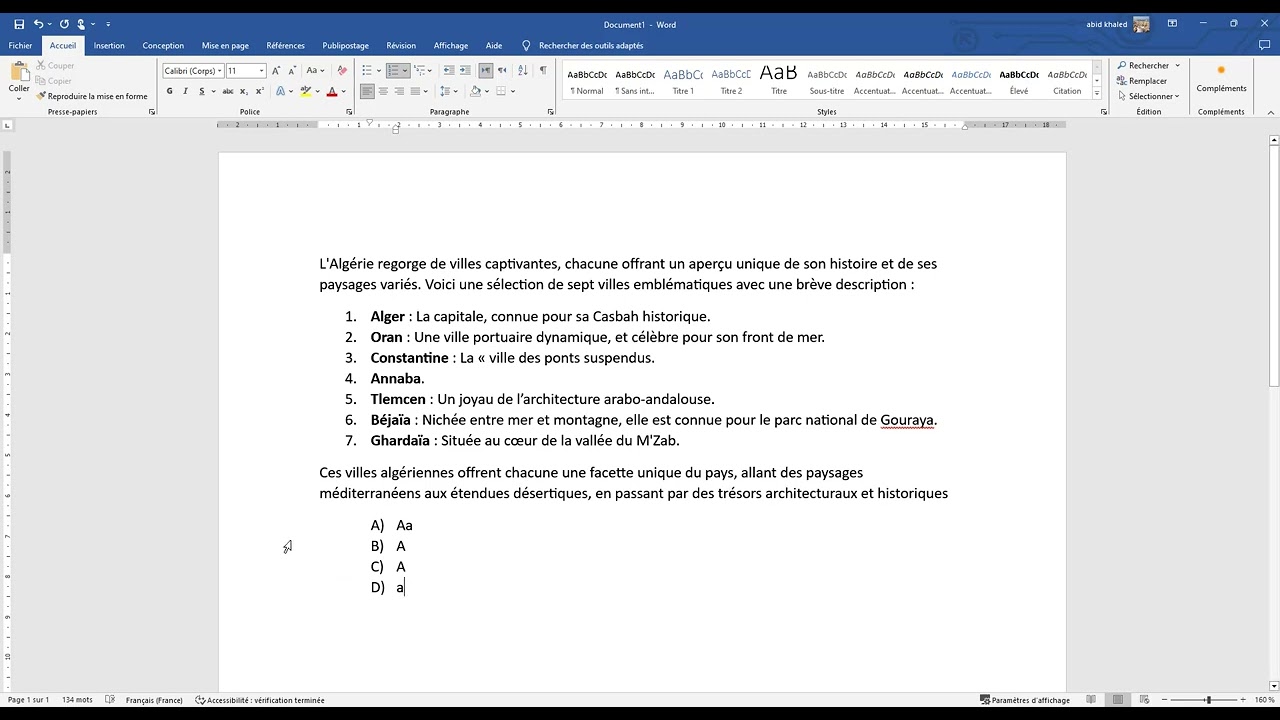Click the Remplacer replace tool
The image size is (1280, 720).
coord(1142,81)
